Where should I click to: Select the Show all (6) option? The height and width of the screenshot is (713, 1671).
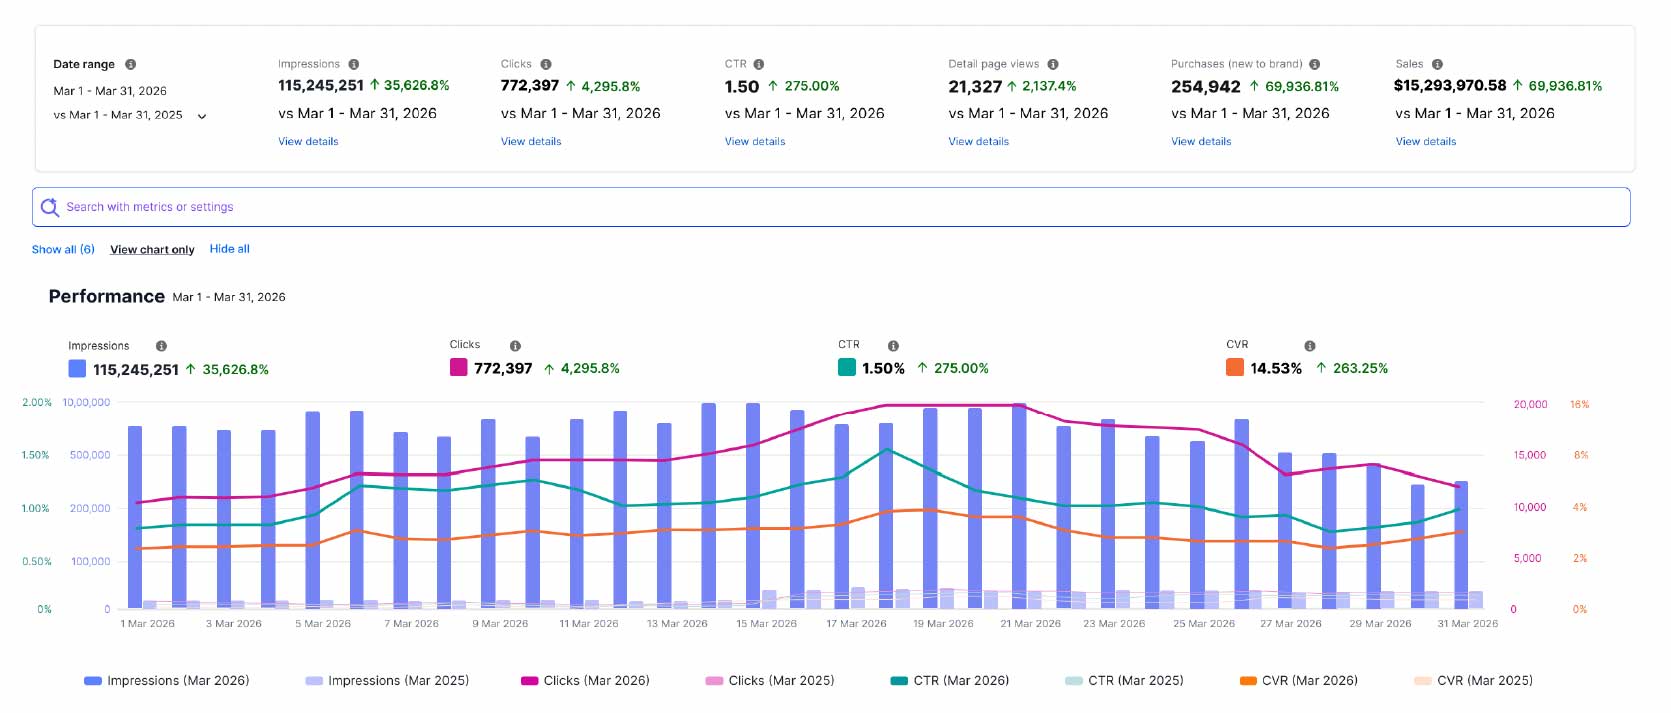click(x=63, y=249)
